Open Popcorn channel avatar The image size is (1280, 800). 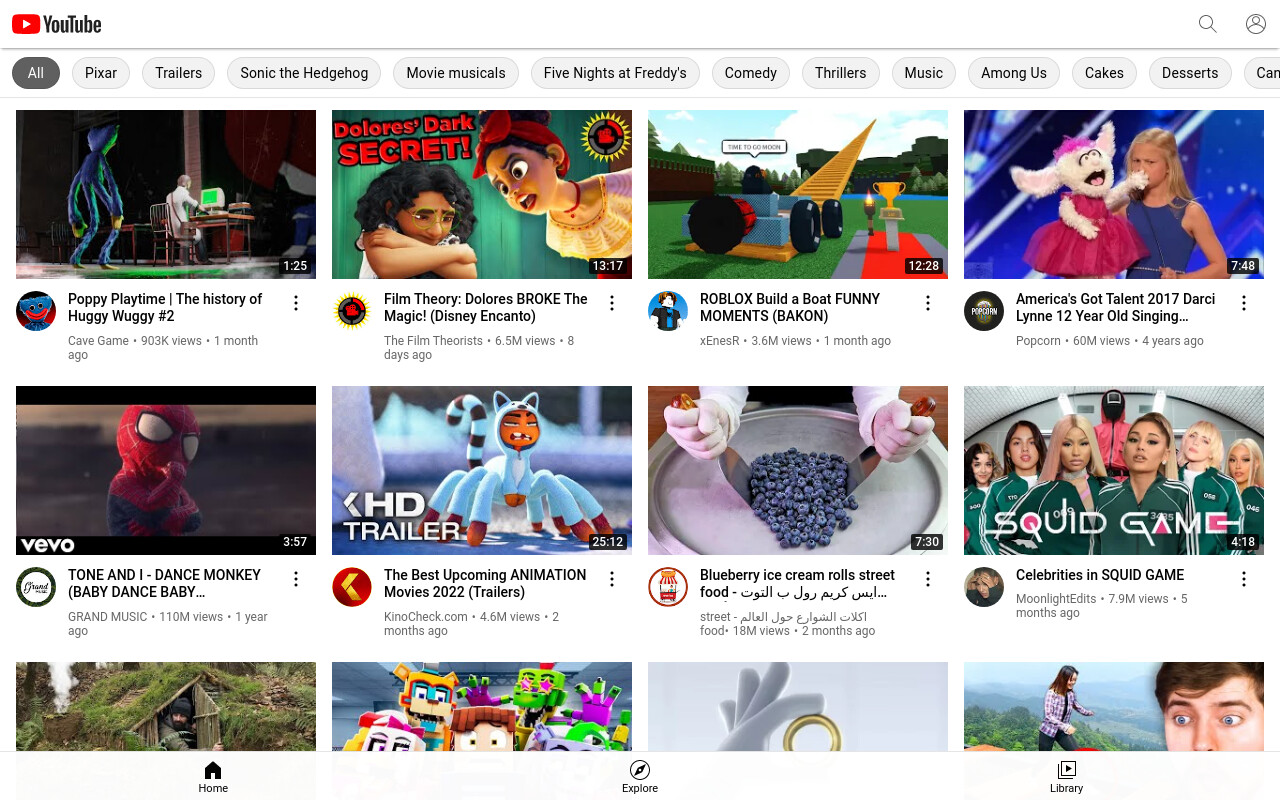[x=984, y=311]
